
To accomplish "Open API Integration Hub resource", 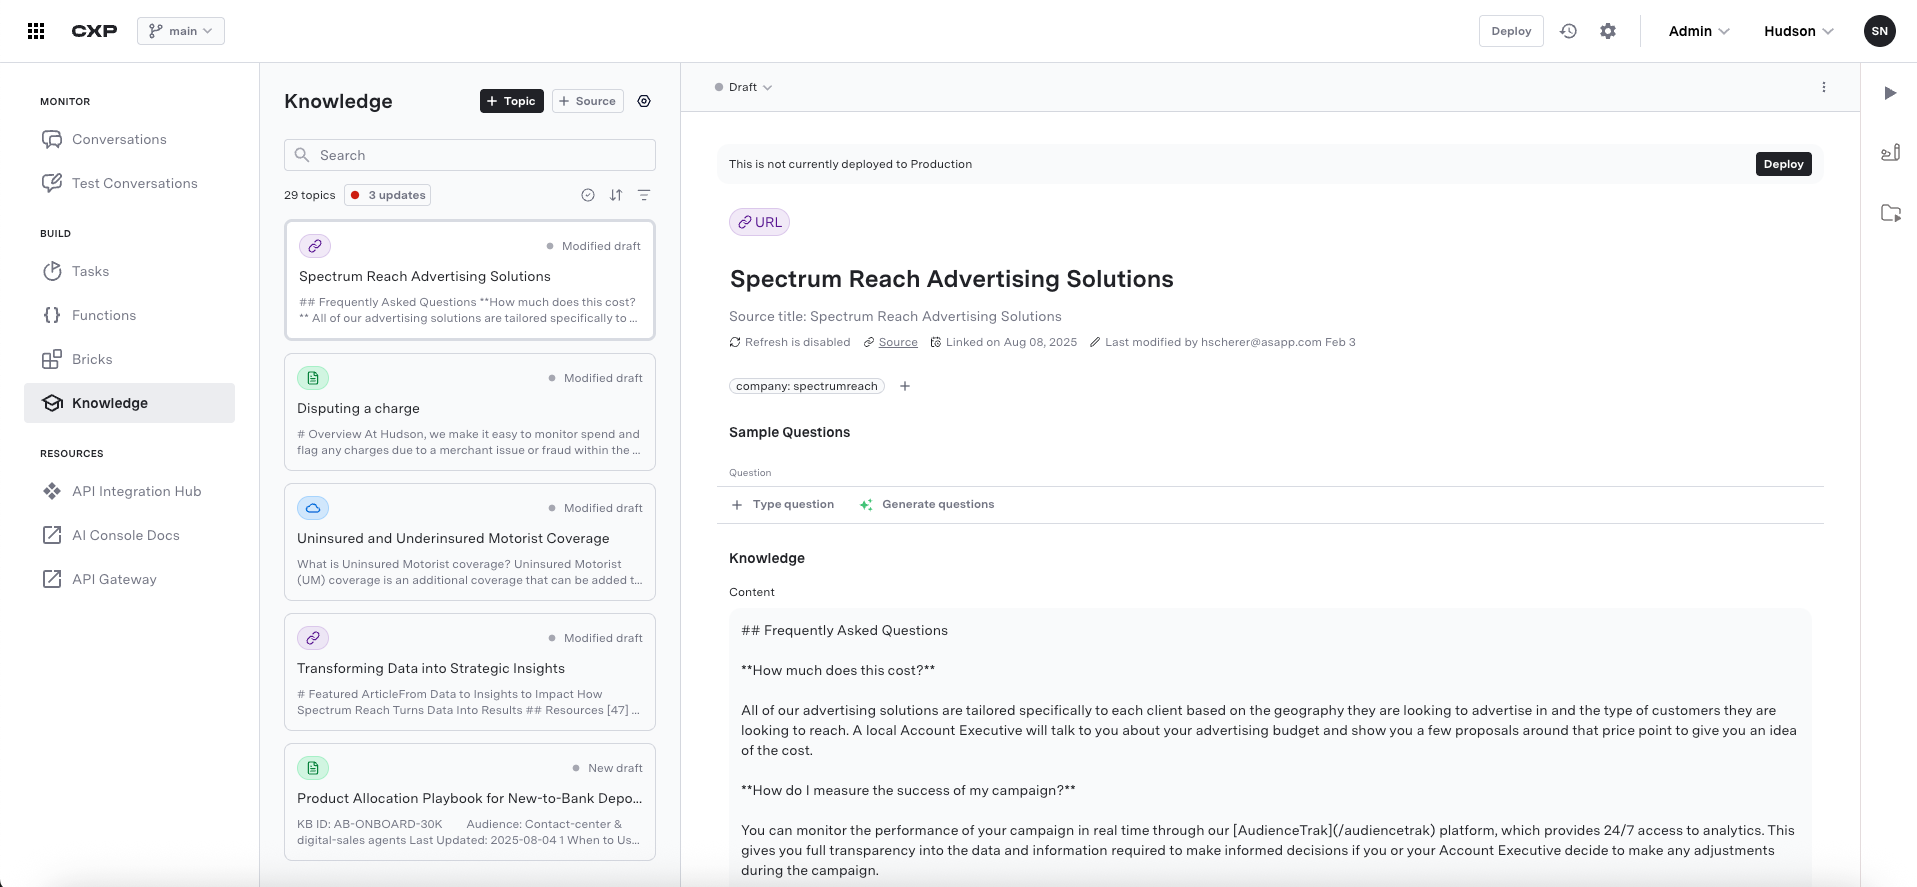I will [x=130, y=491].
